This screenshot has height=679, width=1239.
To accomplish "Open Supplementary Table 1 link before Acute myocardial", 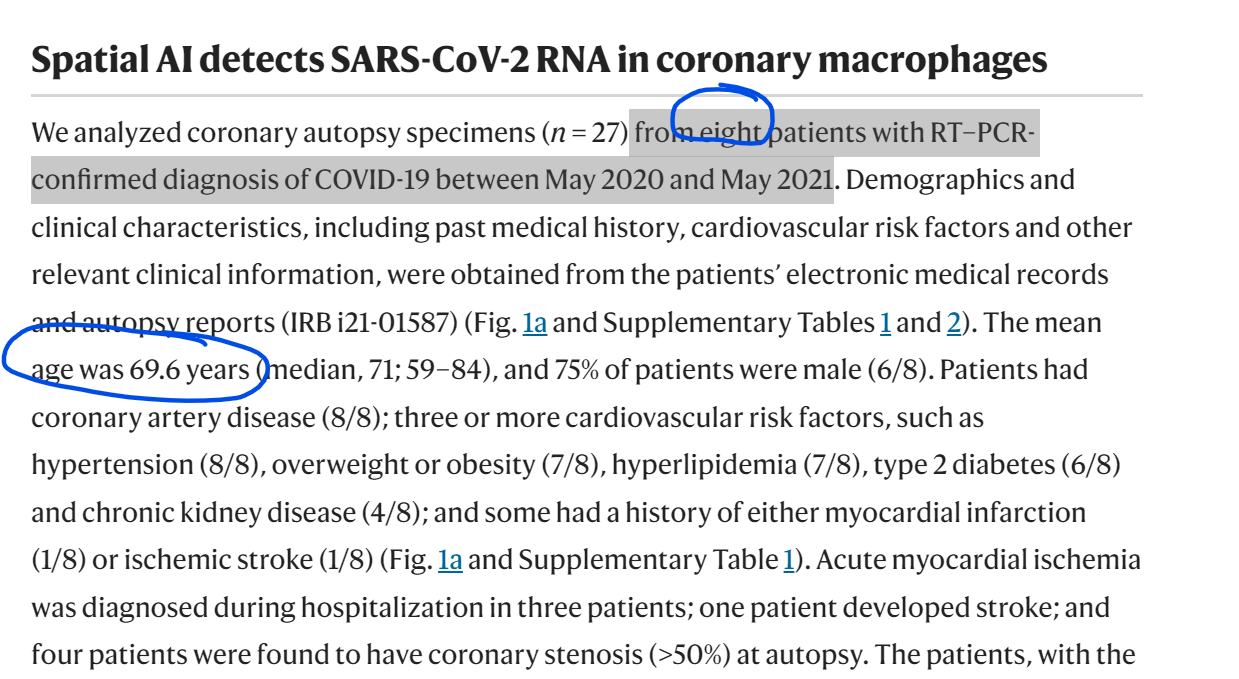I will tap(788, 560).
